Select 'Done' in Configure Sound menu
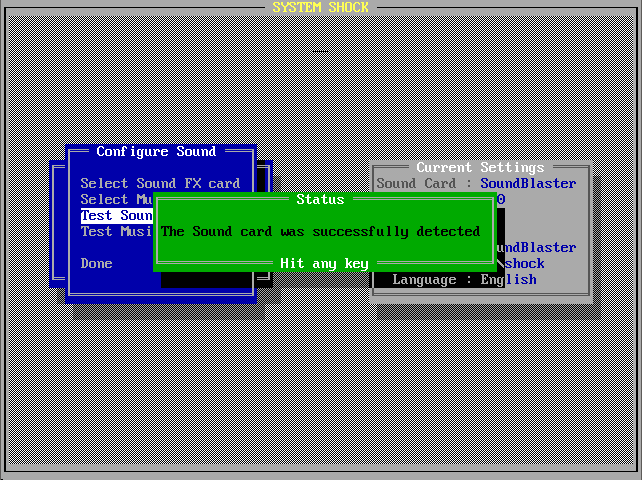The width and height of the screenshot is (642, 480). (97, 263)
